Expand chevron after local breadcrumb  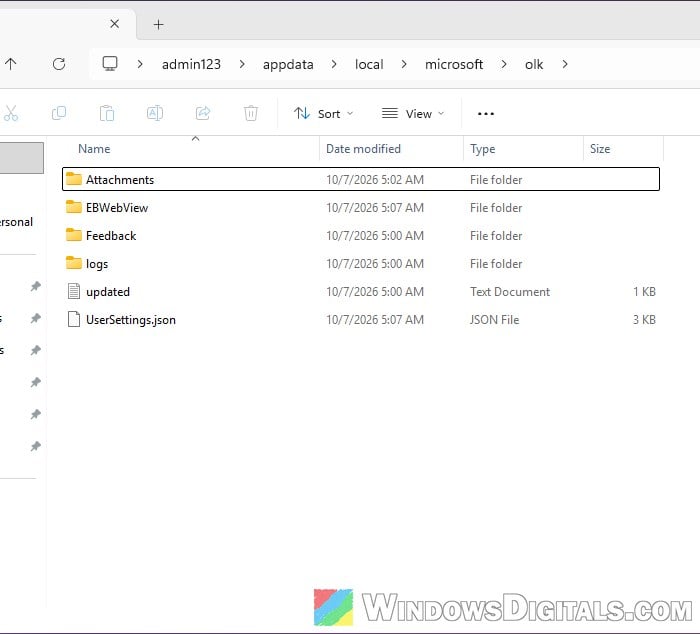pos(404,64)
